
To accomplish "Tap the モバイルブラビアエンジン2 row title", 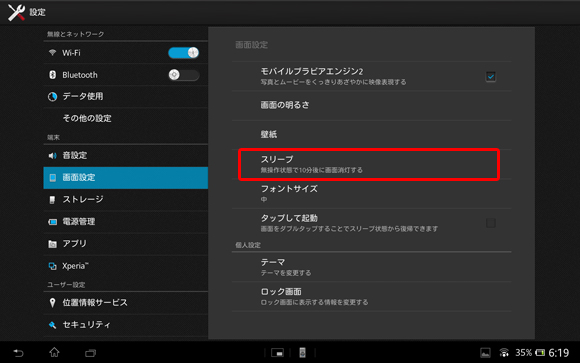I will (312, 71).
